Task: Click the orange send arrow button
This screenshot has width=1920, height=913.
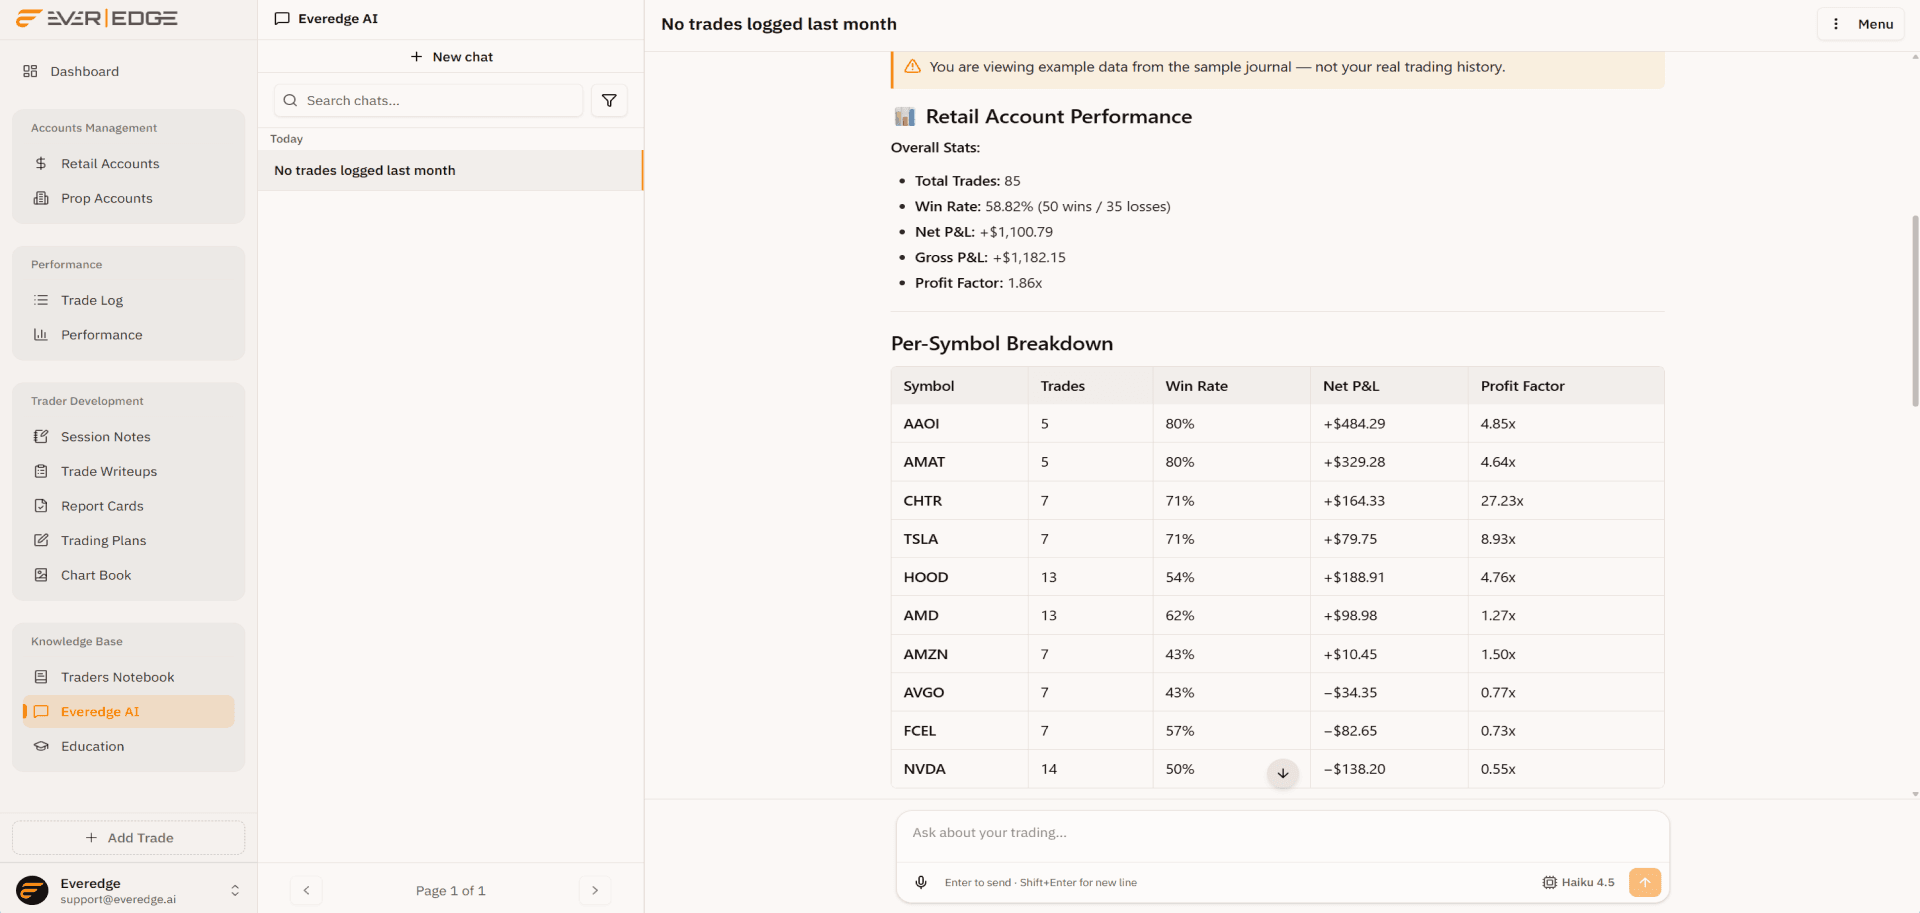Action: point(1645,882)
